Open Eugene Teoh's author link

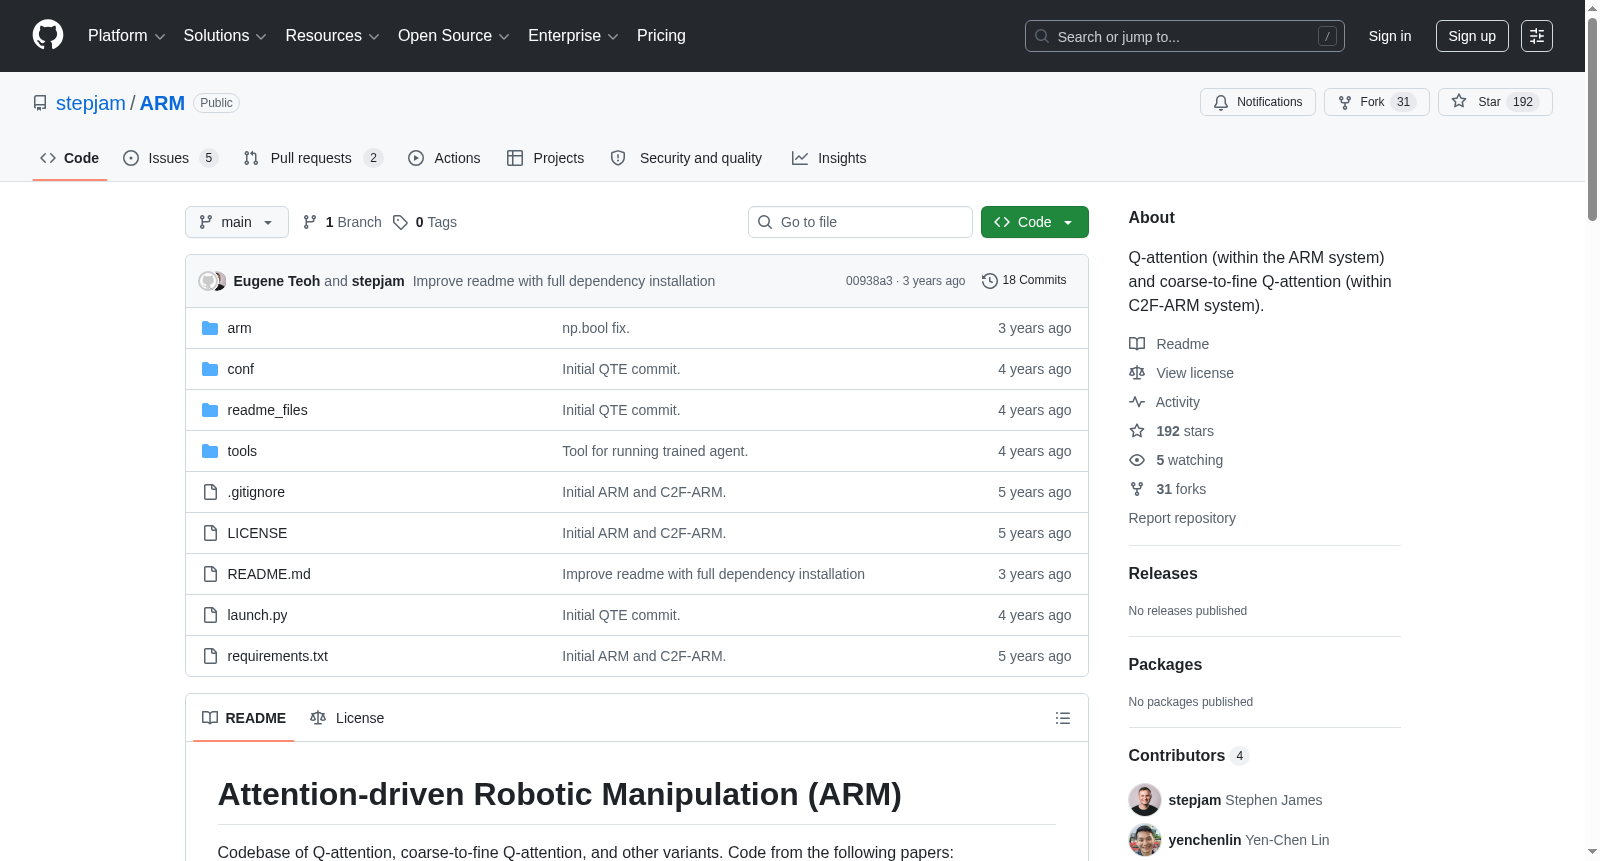point(277,281)
